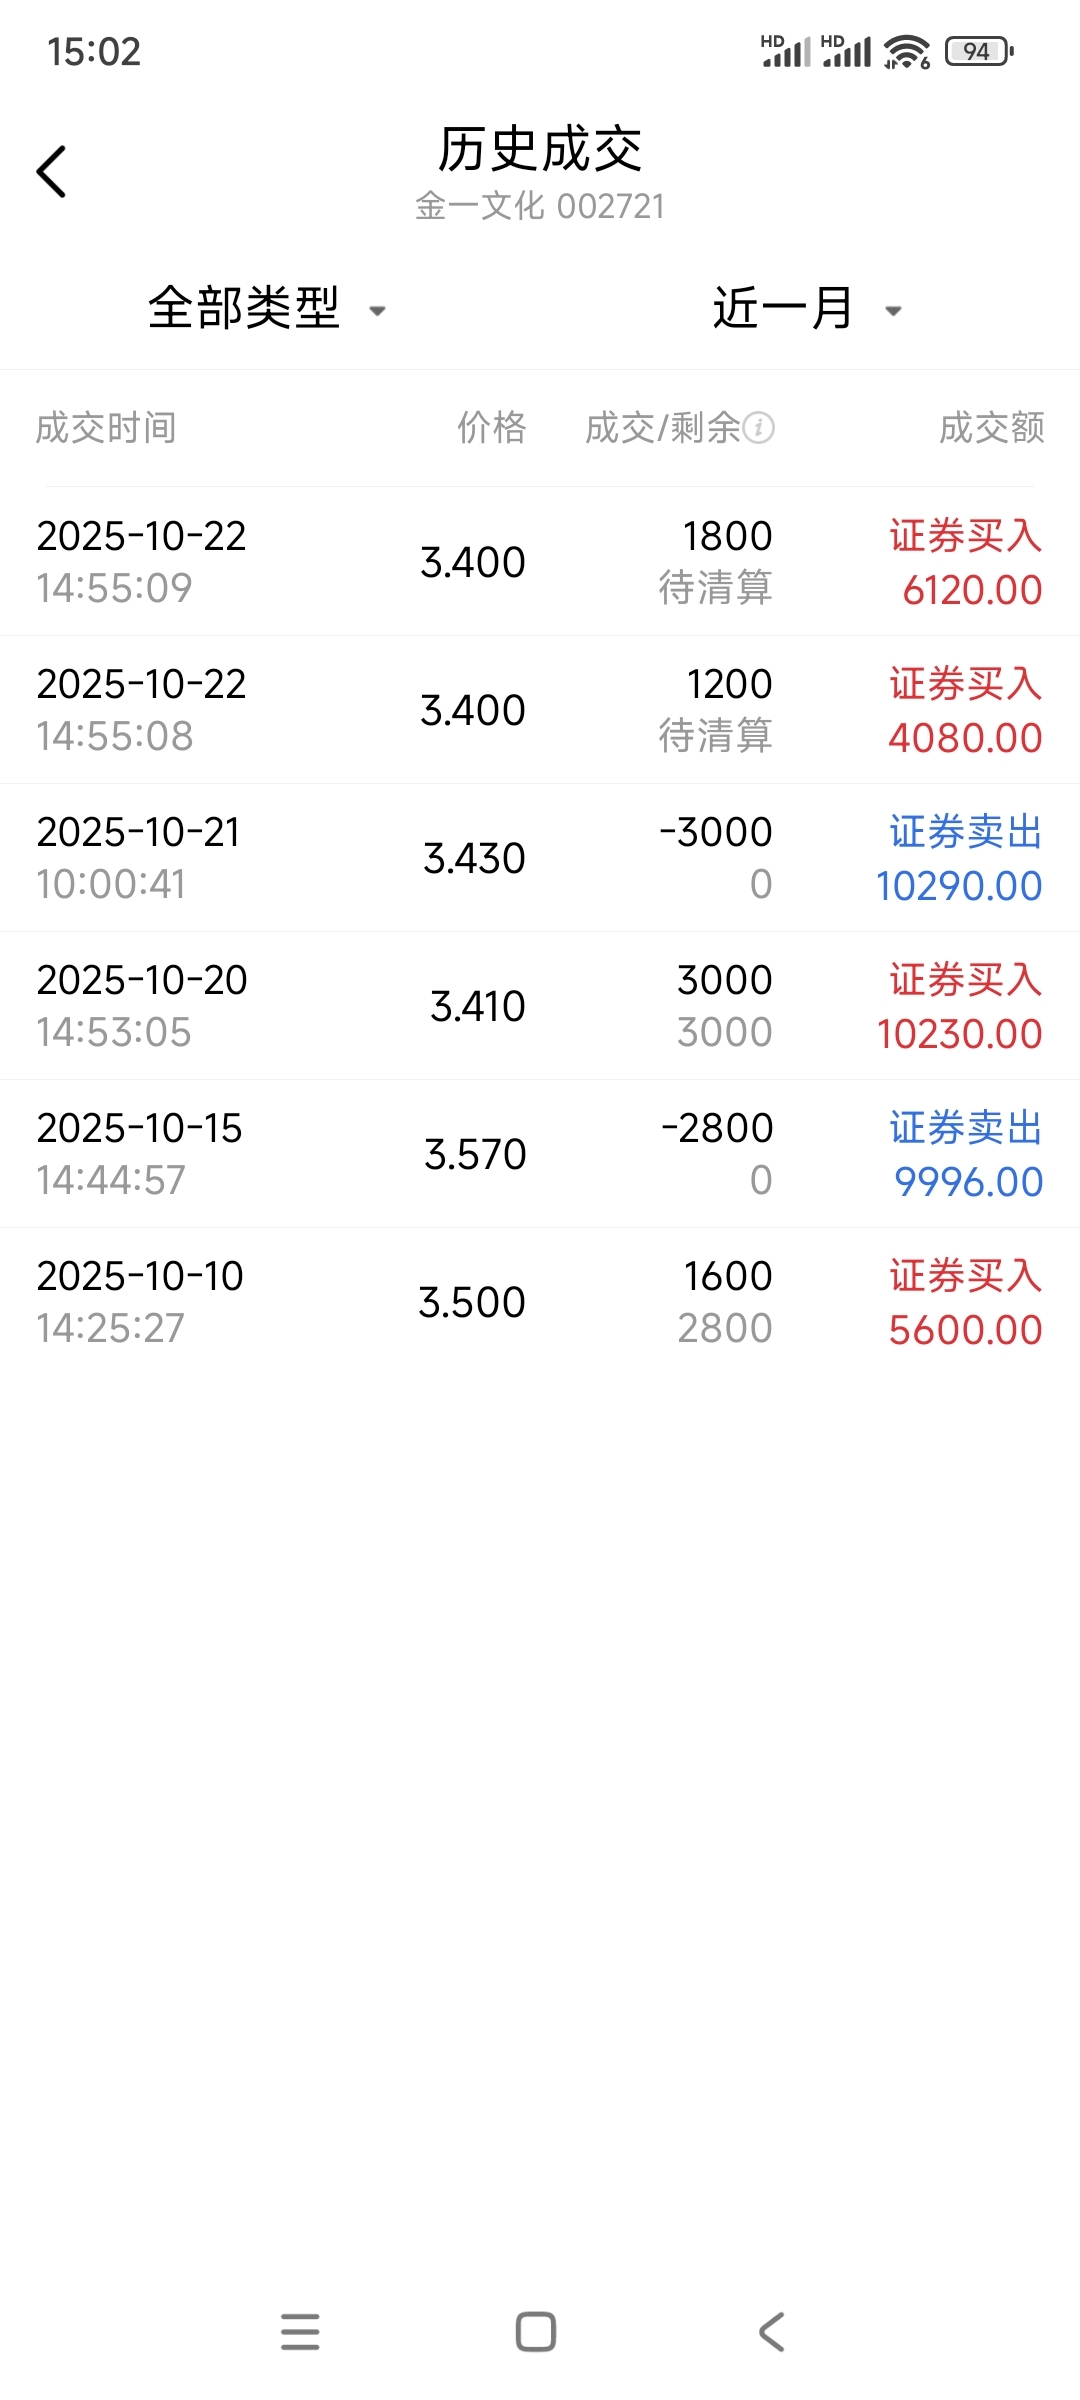Expand the 全部类型 filter dropdown

pyautogui.click(x=245, y=308)
